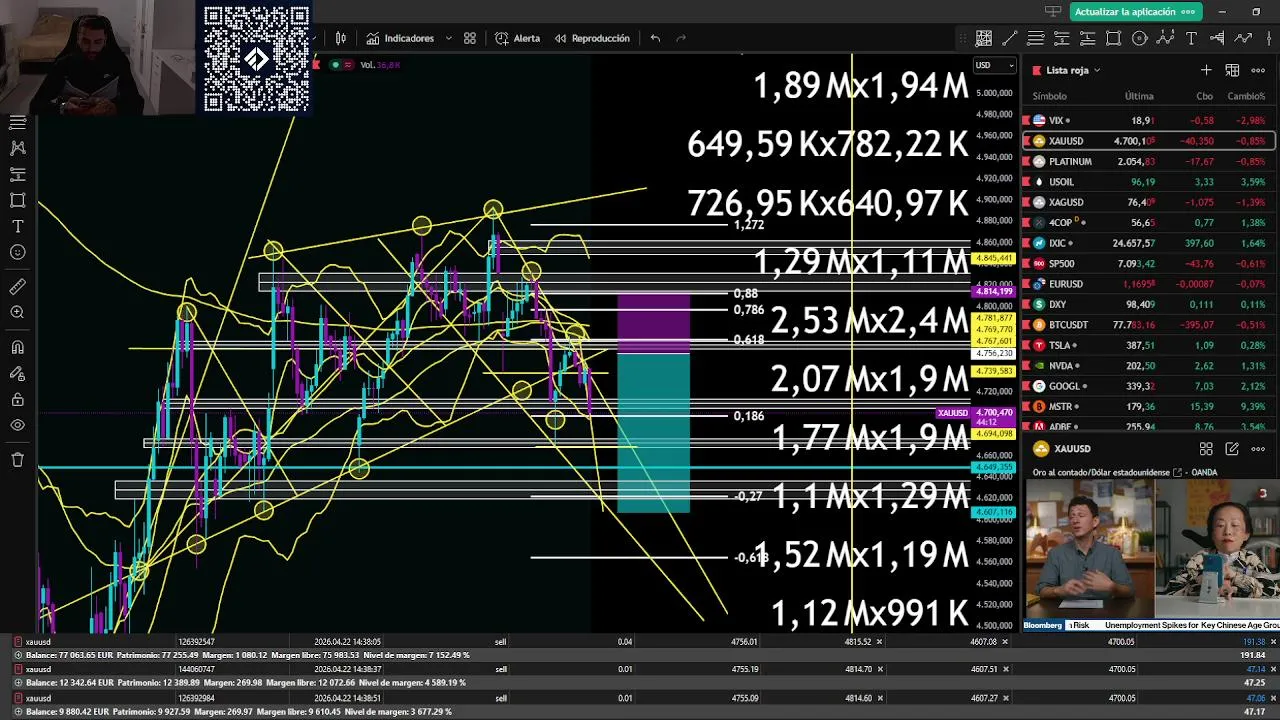
Task: Change chart type with the candles icon
Action: (341, 38)
